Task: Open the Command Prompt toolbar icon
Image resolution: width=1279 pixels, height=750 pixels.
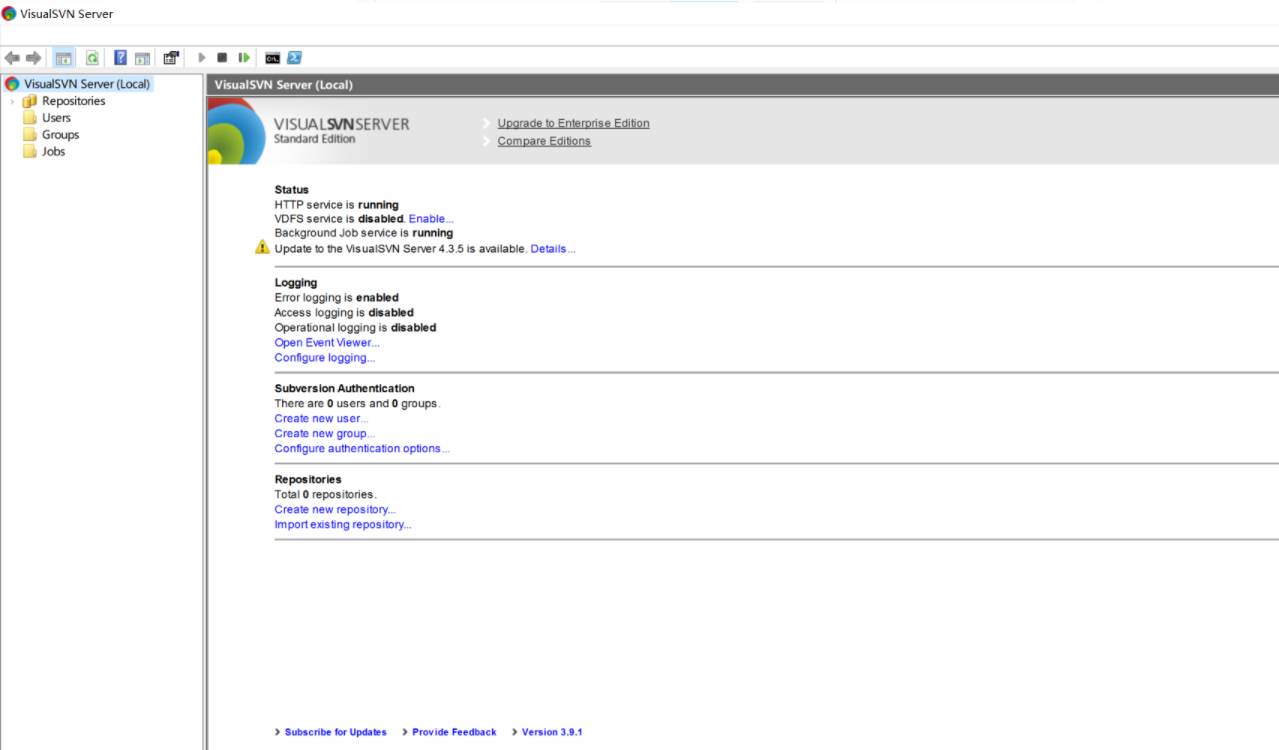Action: pyautogui.click(x=272, y=58)
